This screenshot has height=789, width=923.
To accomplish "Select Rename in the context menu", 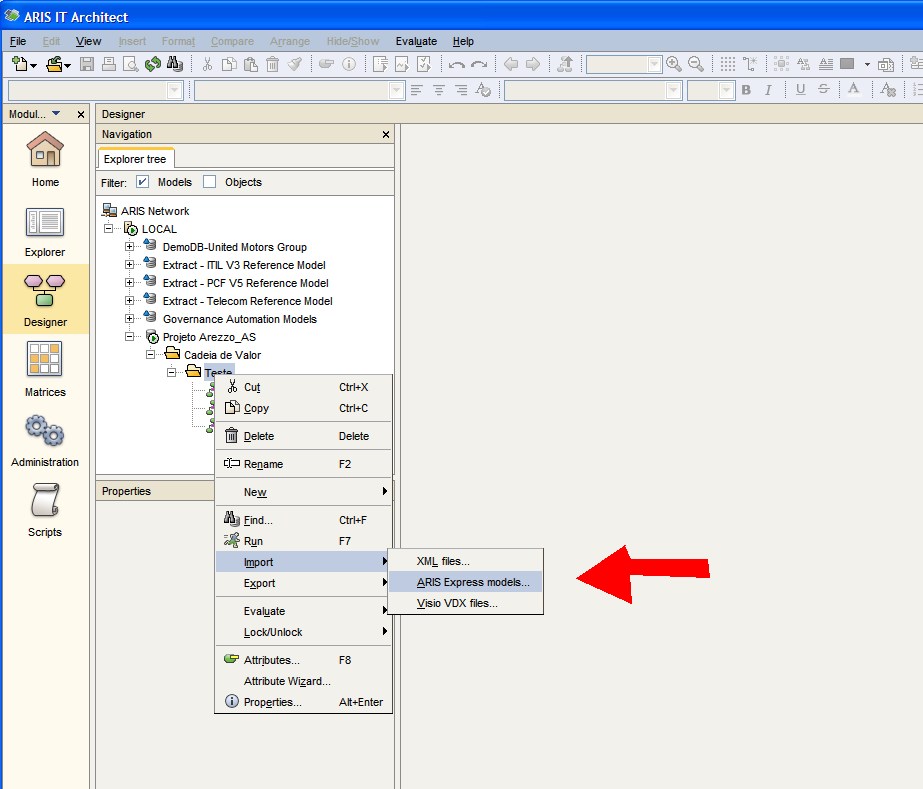I will pos(303,464).
